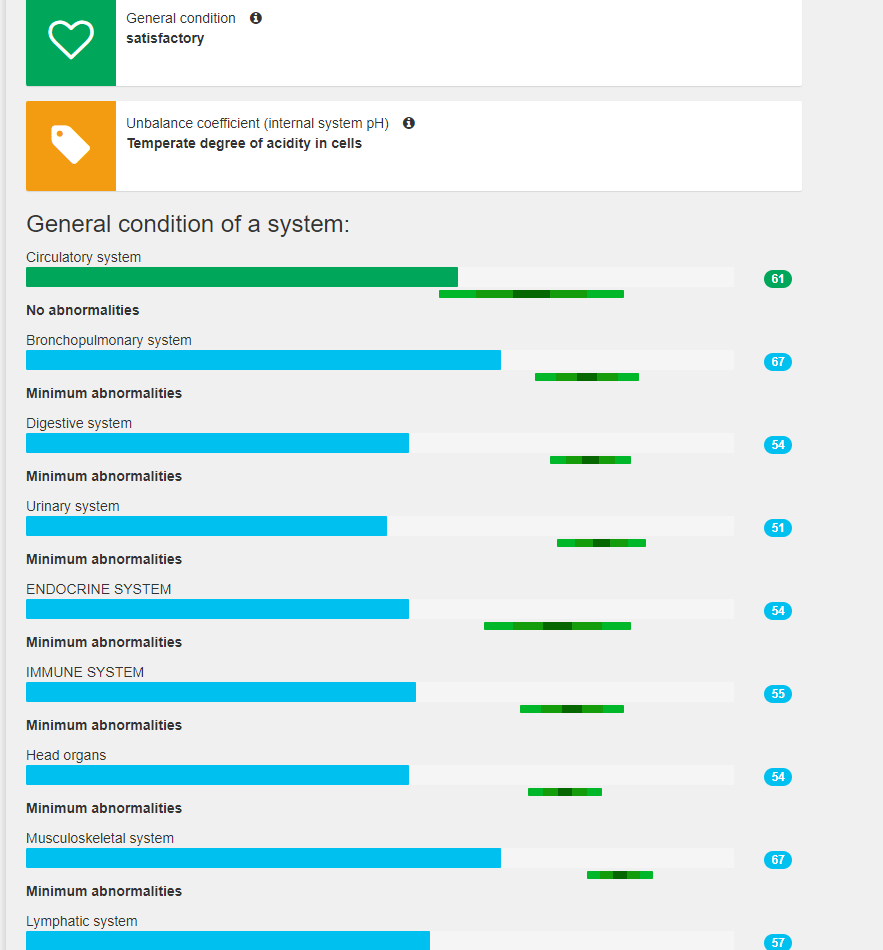Click the Endocrine system blue progress bar

point(217,609)
